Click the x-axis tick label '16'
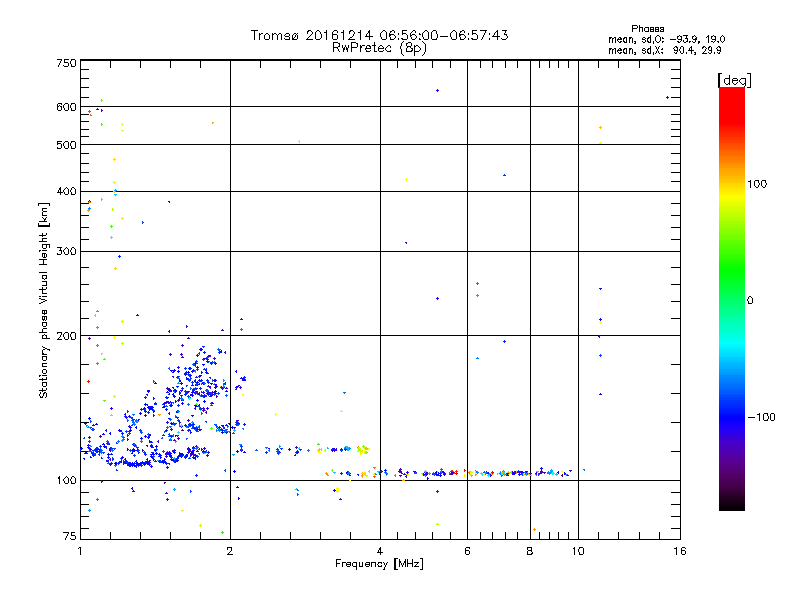The width and height of the screenshot is (800, 600). (680, 551)
